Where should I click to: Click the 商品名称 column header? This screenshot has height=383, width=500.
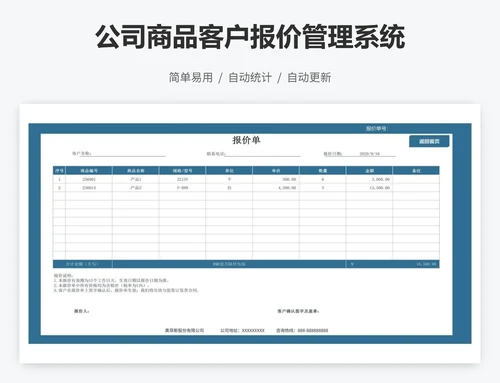click(x=136, y=171)
